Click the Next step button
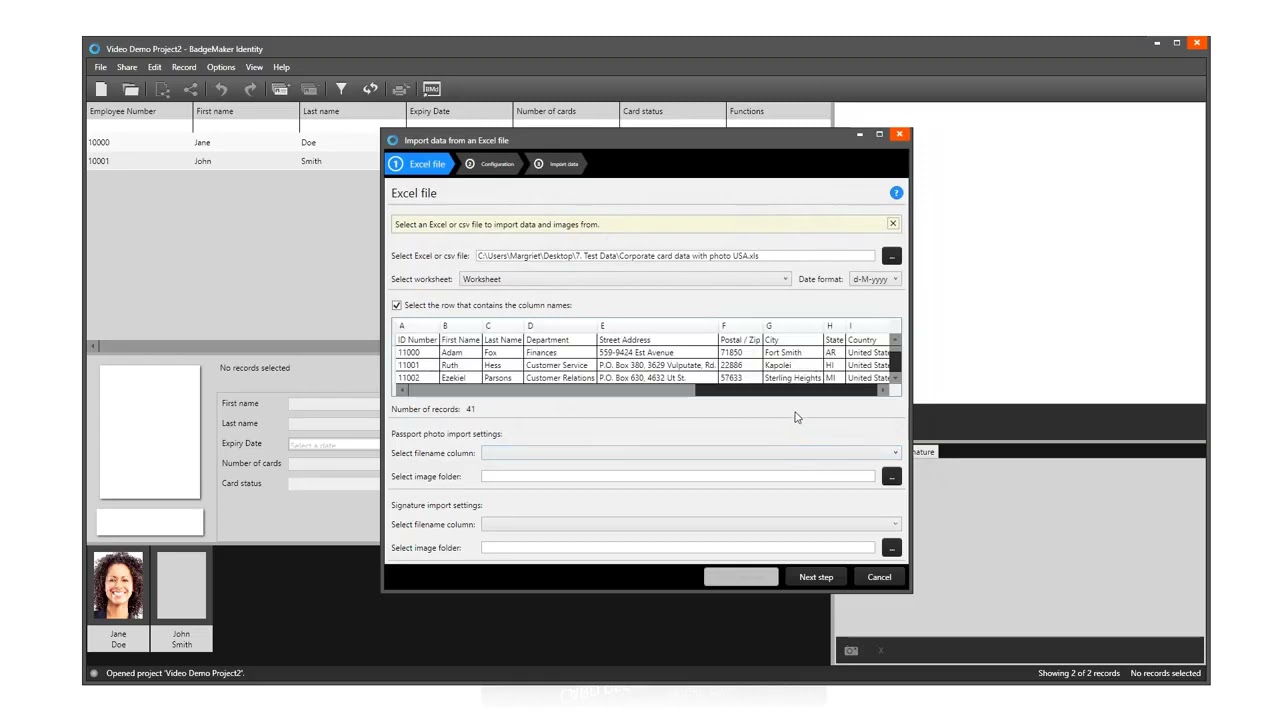Screen dimensions: 1280x720 (x=816, y=577)
